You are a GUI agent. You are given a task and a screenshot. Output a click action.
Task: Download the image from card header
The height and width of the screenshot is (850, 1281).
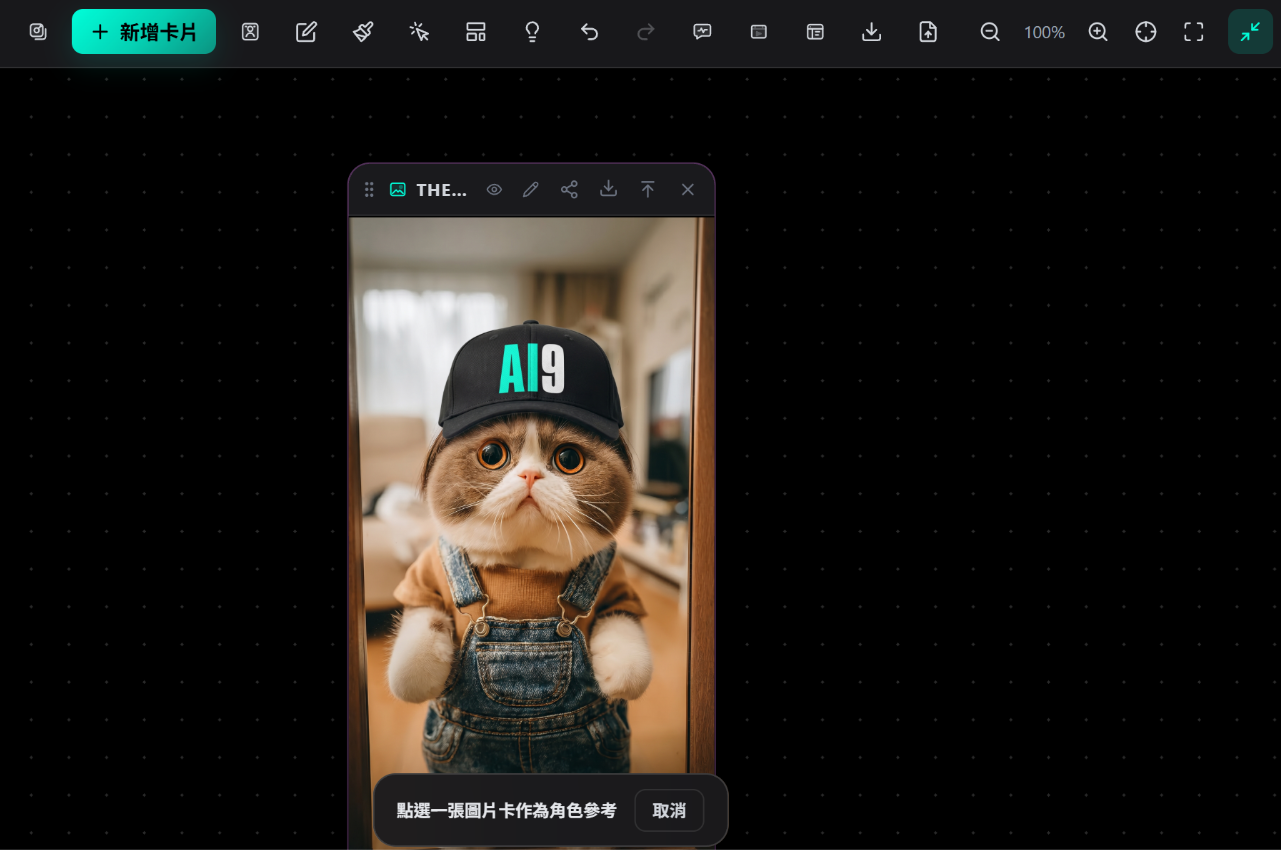[608, 190]
